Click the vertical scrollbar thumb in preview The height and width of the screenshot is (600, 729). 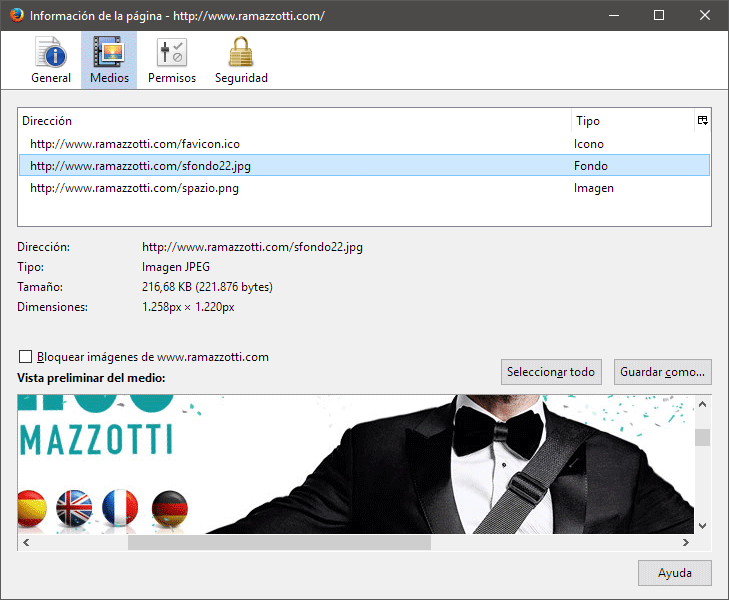(x=702, y=437)
